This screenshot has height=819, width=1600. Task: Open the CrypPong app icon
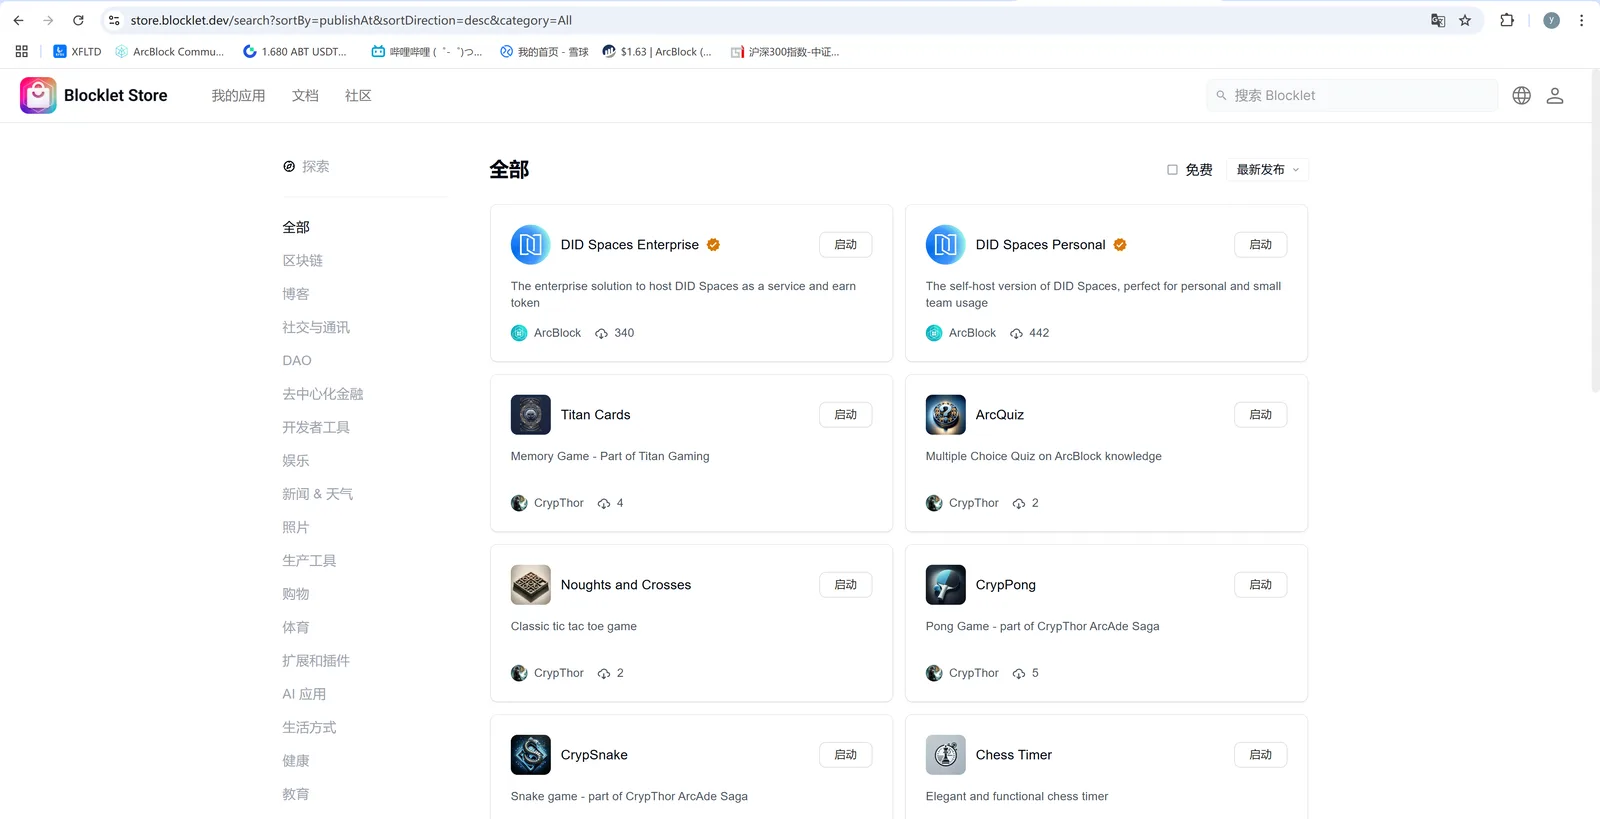tap(946, 585)
